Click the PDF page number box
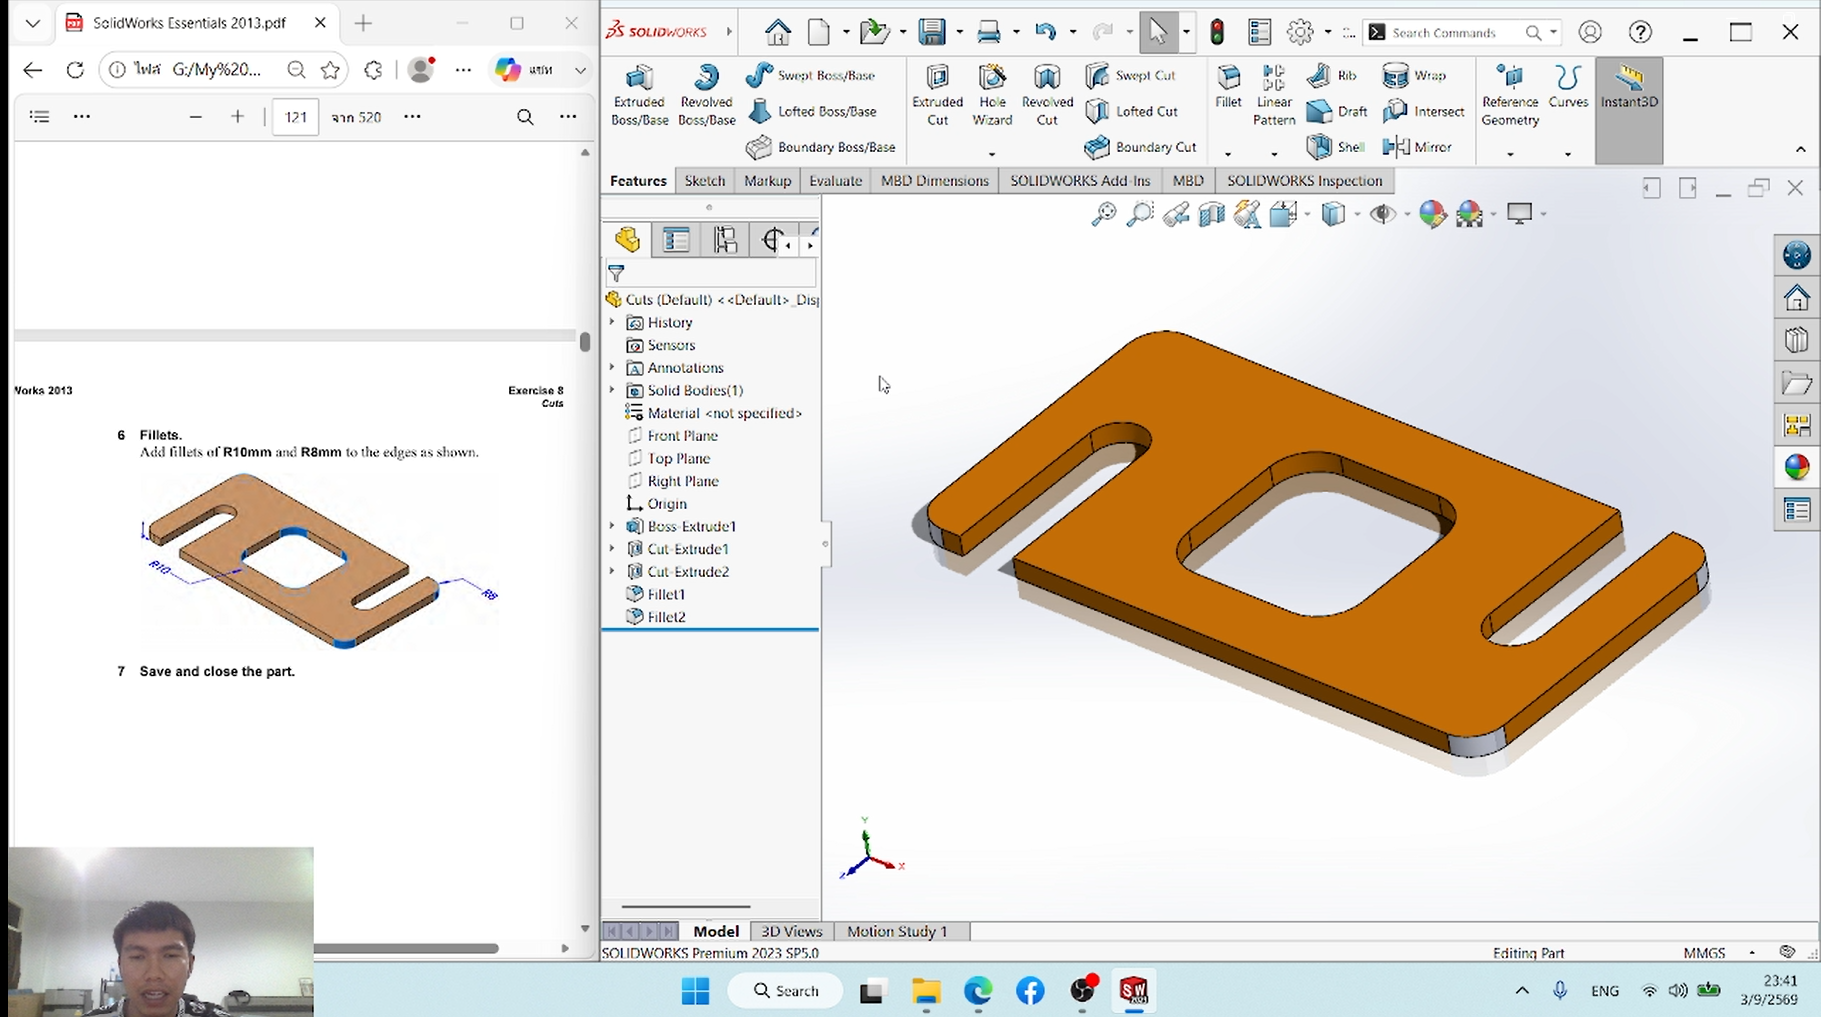 [295, 117]
